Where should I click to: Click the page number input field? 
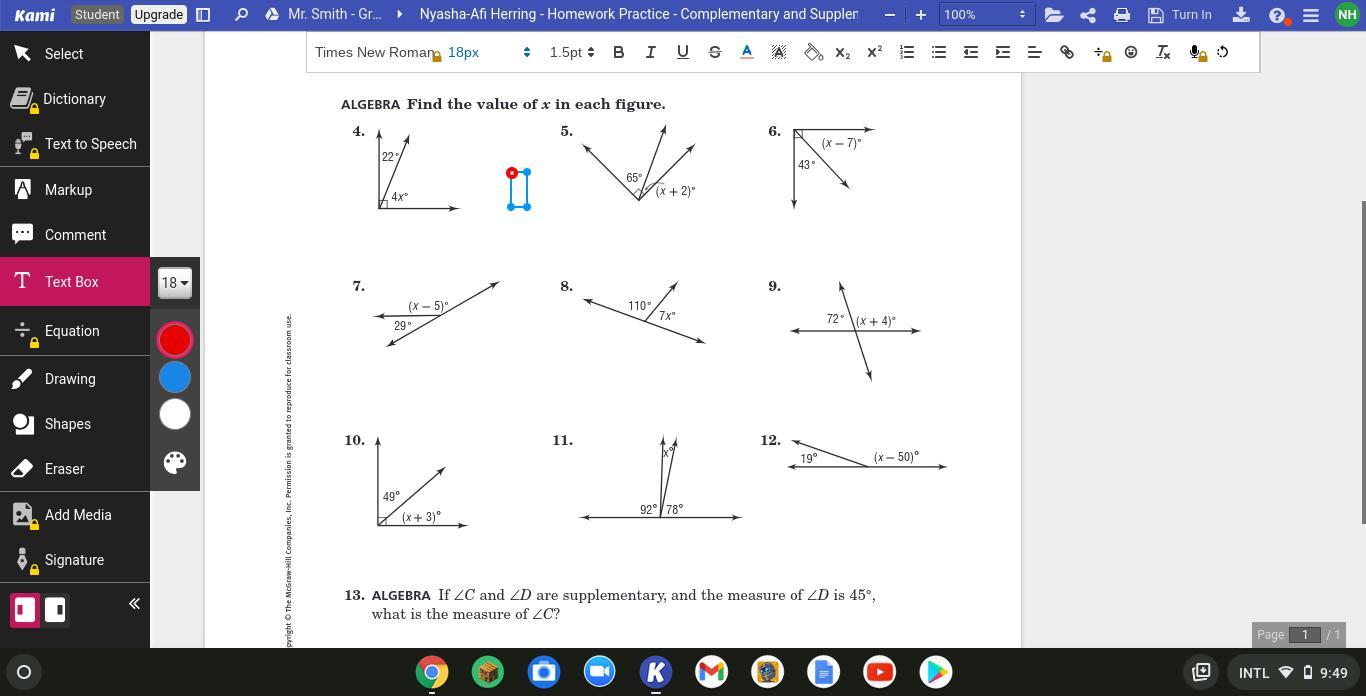coord(1305,635)
